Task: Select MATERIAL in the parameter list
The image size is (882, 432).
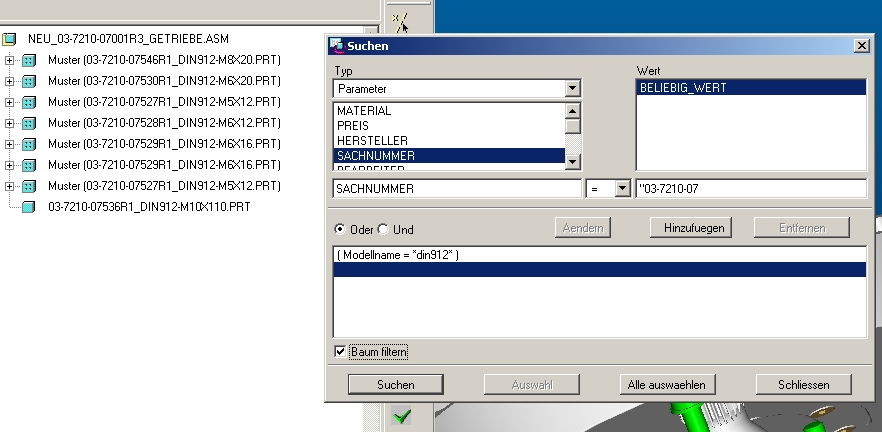Action: (449, 111)
